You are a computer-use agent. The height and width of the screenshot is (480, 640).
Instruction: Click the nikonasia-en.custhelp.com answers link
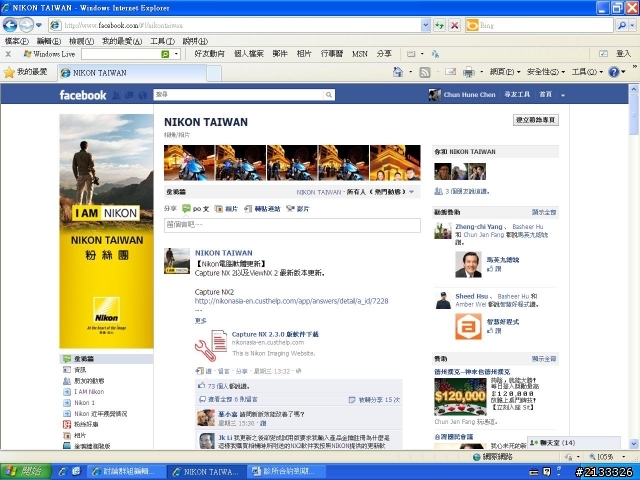291,301
